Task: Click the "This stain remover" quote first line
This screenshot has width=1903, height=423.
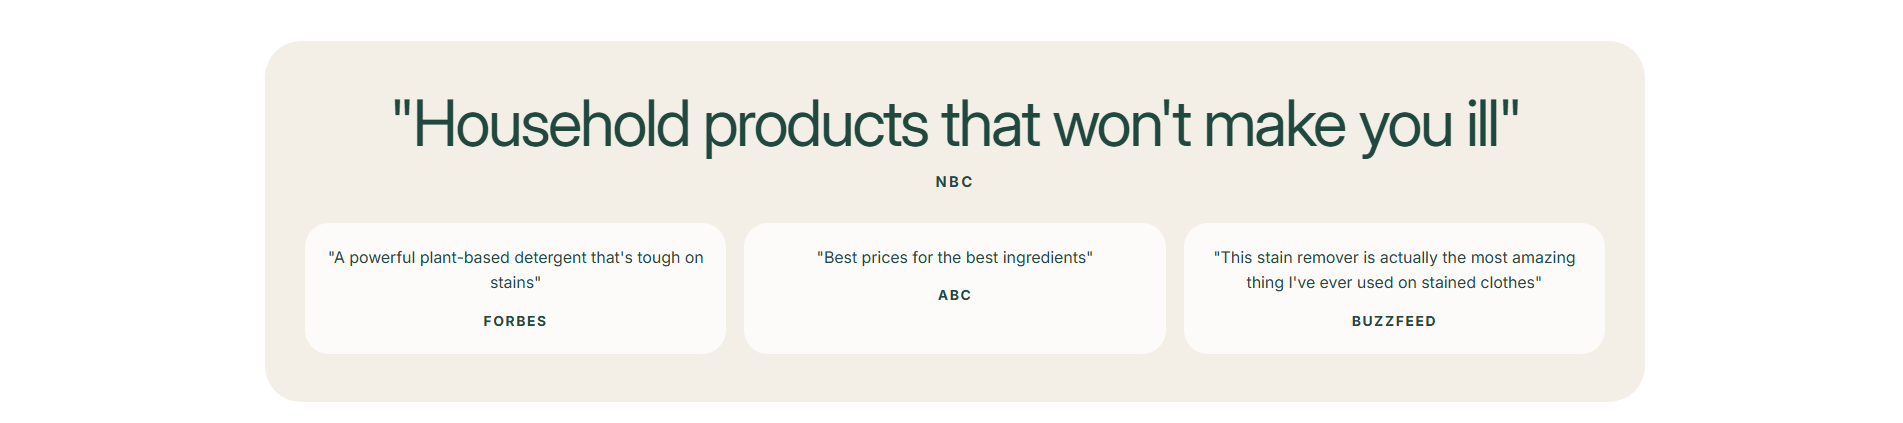Action: 1394,258
